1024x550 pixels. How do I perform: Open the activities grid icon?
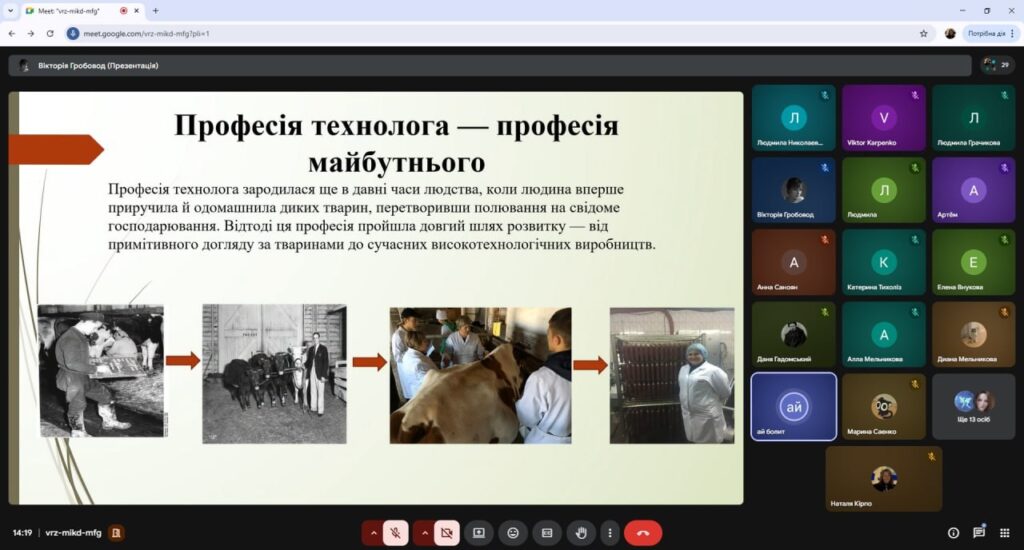(x=1003, y=533)
